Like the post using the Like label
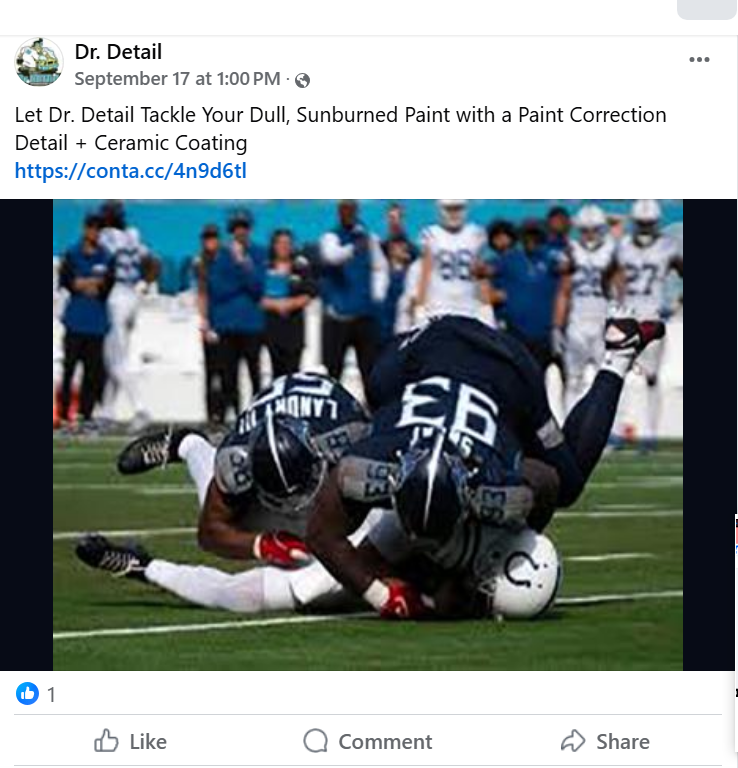The width and height of the screenshot is (738, 768). (x=148, y=742)
